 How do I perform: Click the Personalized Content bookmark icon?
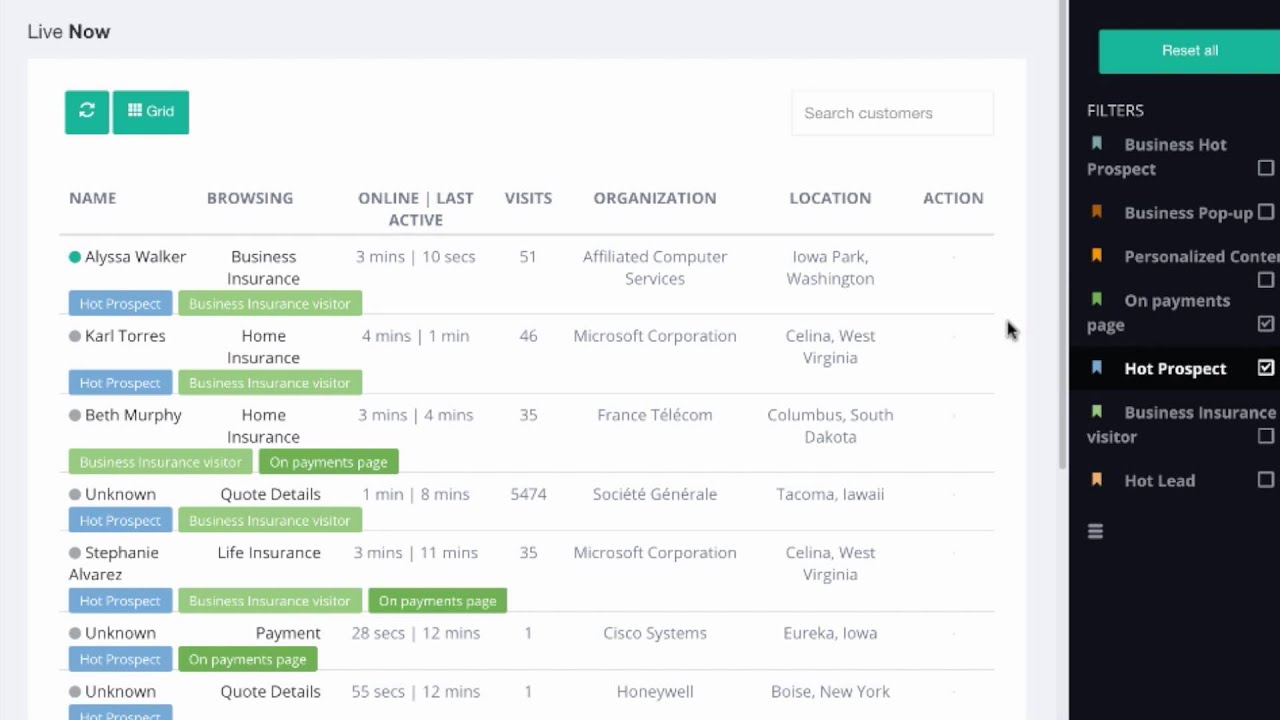[x=1097, y=256]
